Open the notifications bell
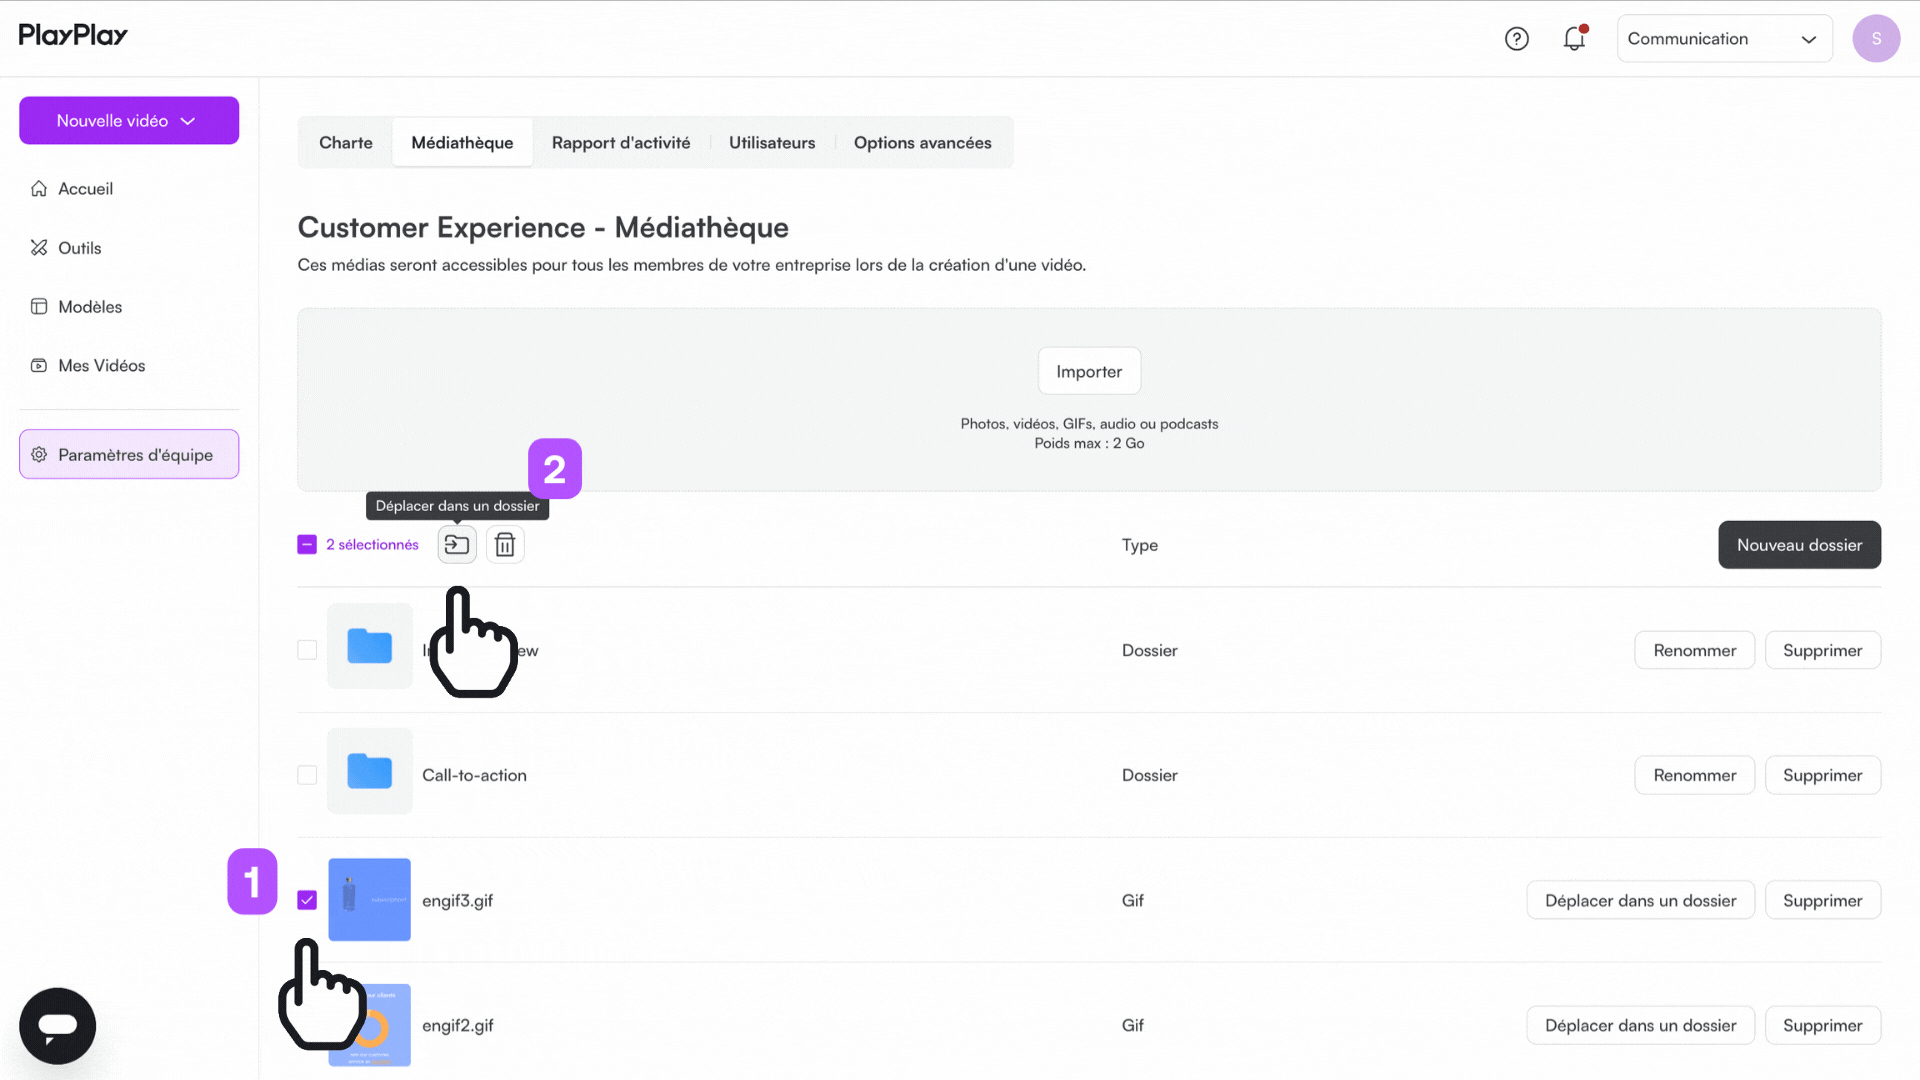 1575,38
